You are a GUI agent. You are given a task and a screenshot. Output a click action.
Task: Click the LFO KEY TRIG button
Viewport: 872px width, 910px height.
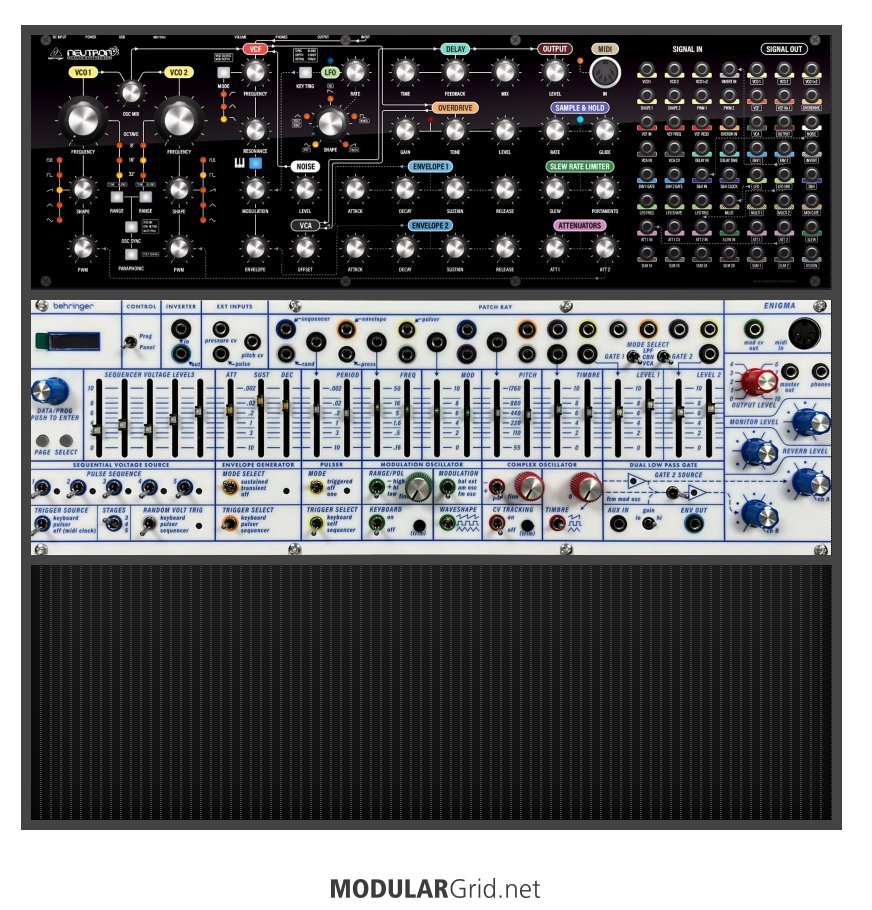coord(305,73)
